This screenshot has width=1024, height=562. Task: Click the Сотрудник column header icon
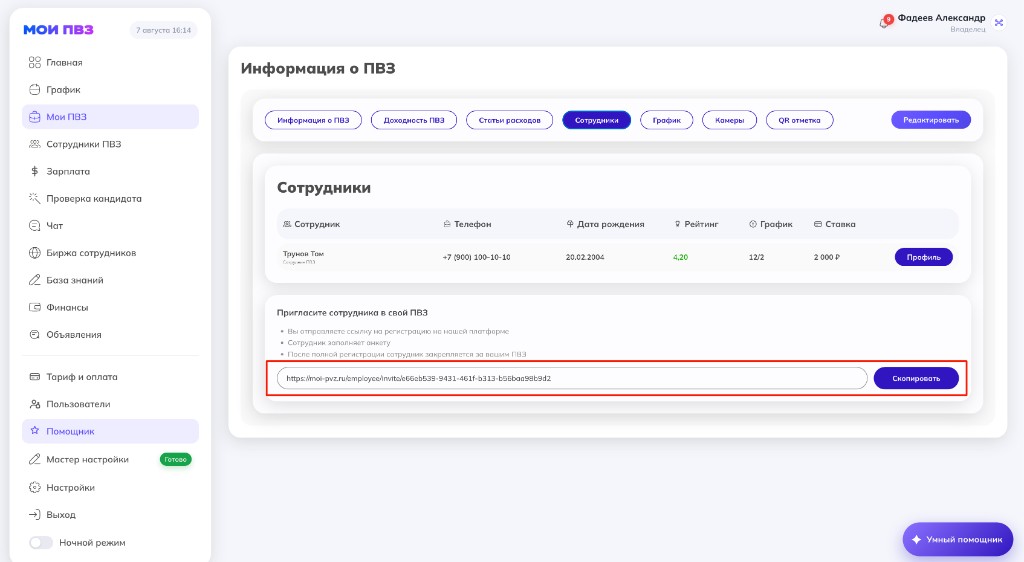pyautogui.click(x=287, y=224)
